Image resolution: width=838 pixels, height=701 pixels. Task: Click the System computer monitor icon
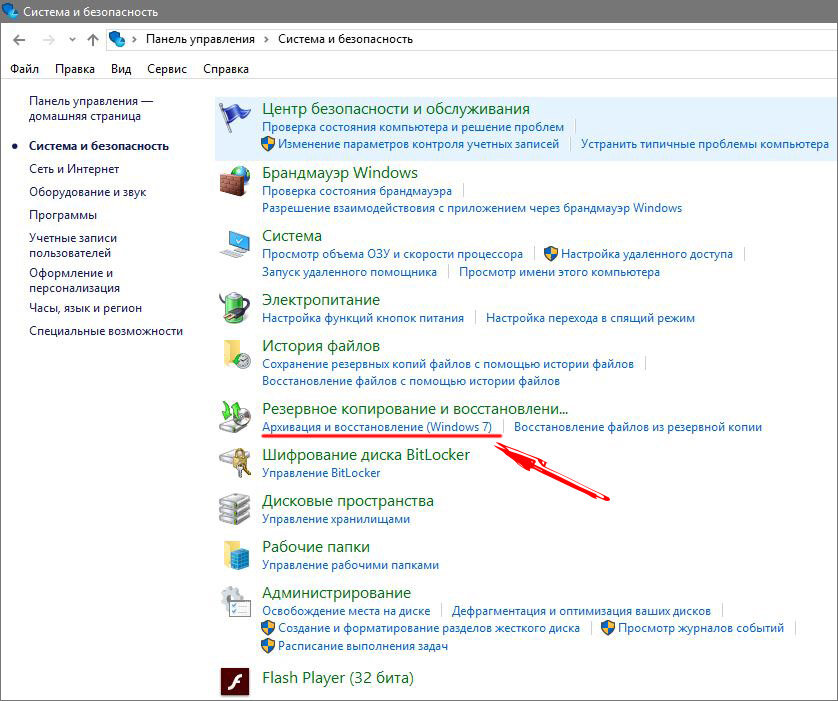pyautogui.click(x=235, y=244)
